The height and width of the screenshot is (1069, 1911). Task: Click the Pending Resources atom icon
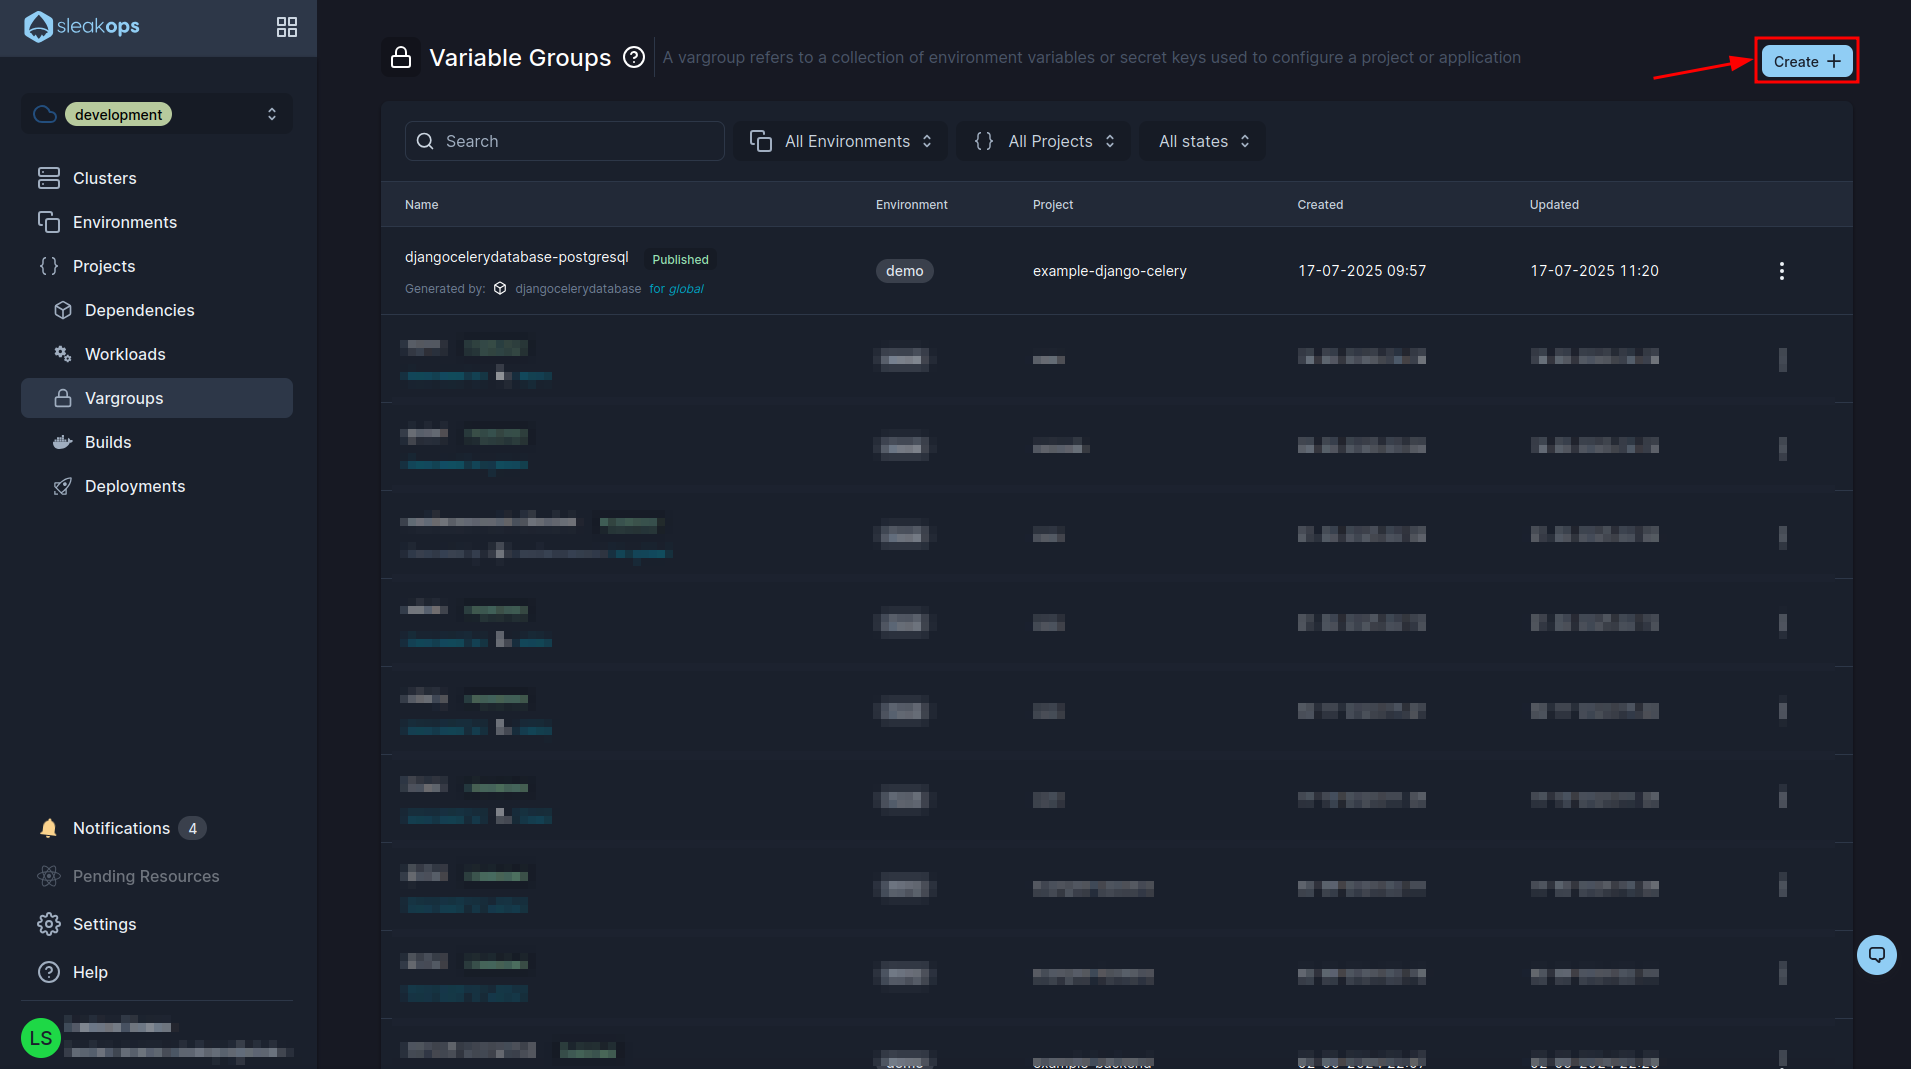49,876
